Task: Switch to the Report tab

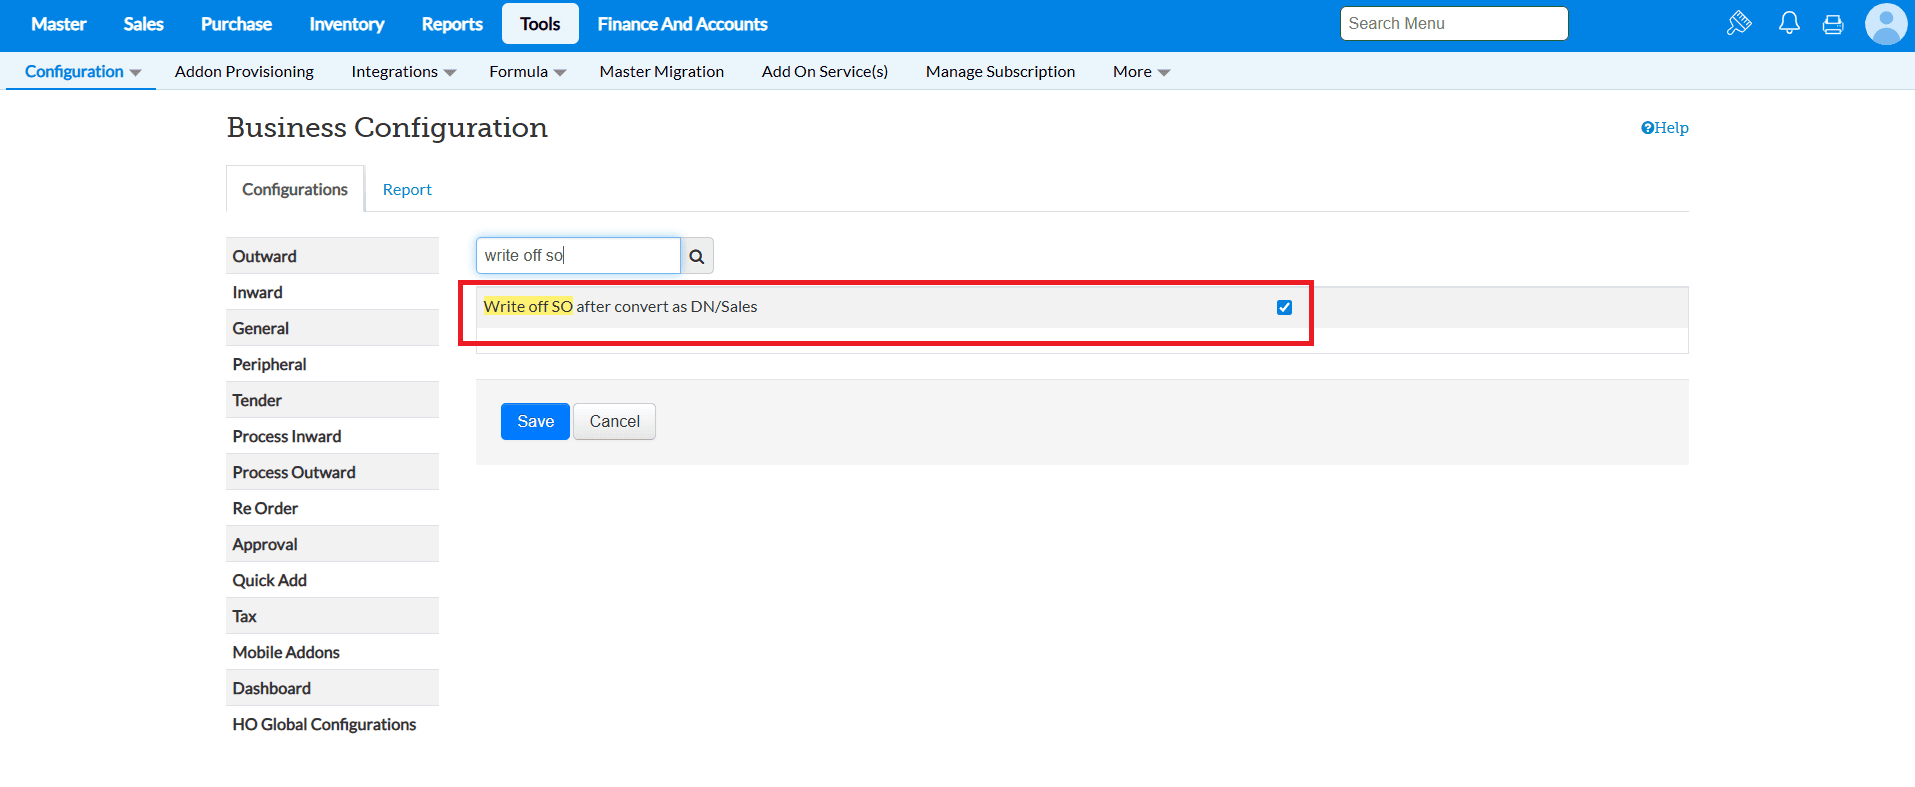Action: pos(407,190)
